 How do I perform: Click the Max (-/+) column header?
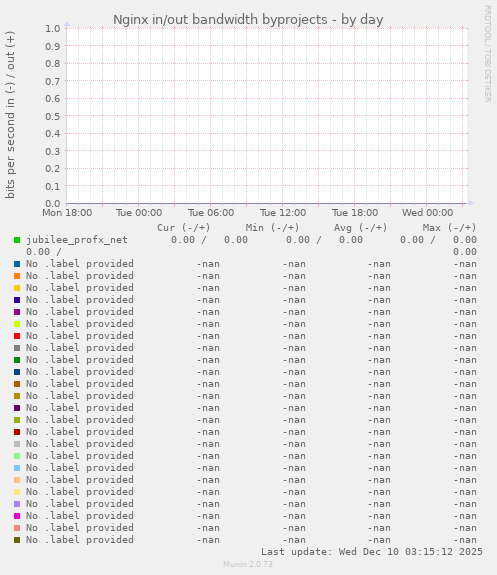[449, 228]
